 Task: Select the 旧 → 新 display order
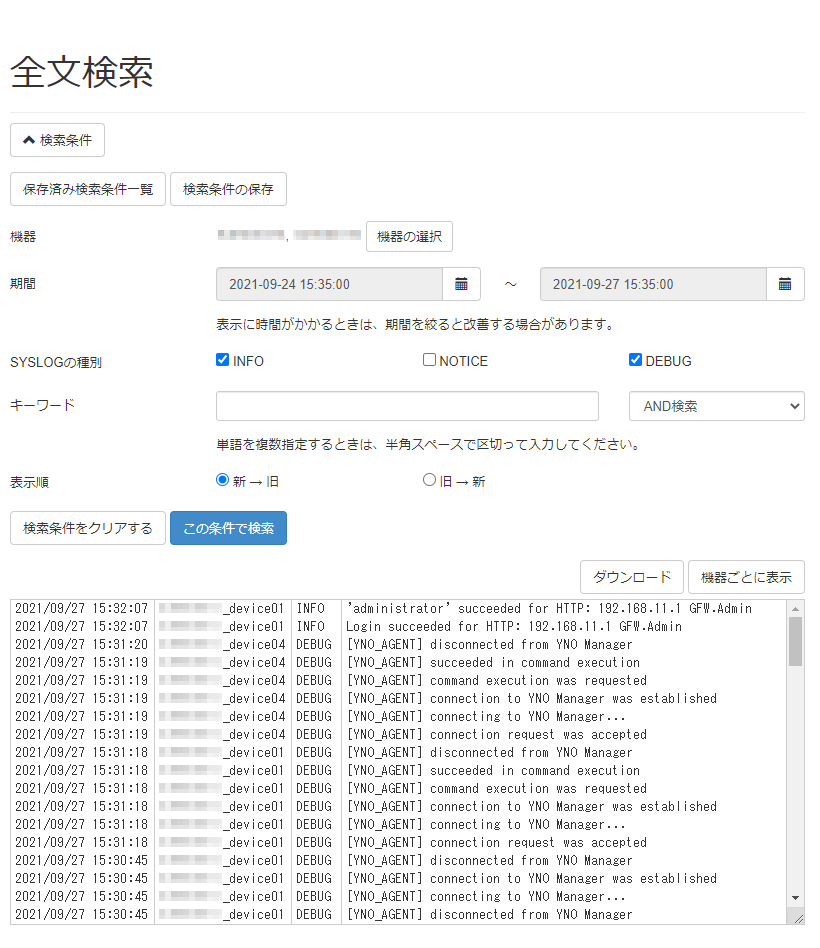pos(429,480)
